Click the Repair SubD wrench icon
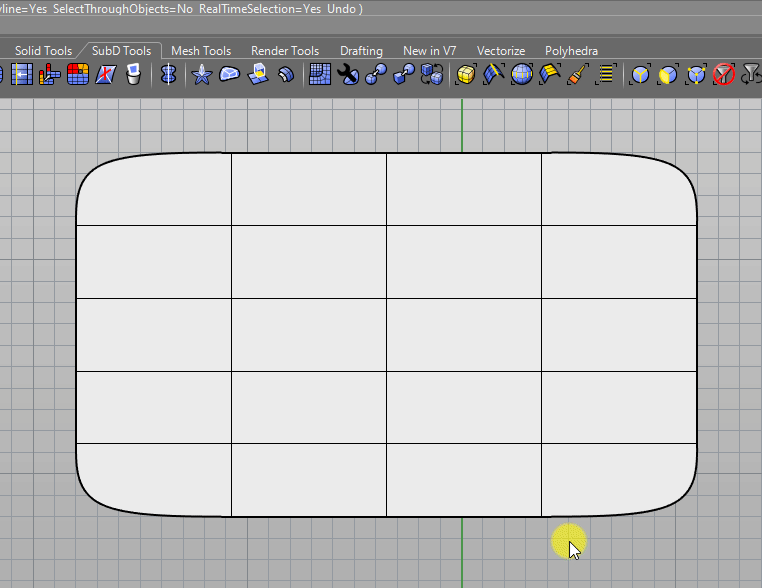762x588 pixels. tap(348, 74)
